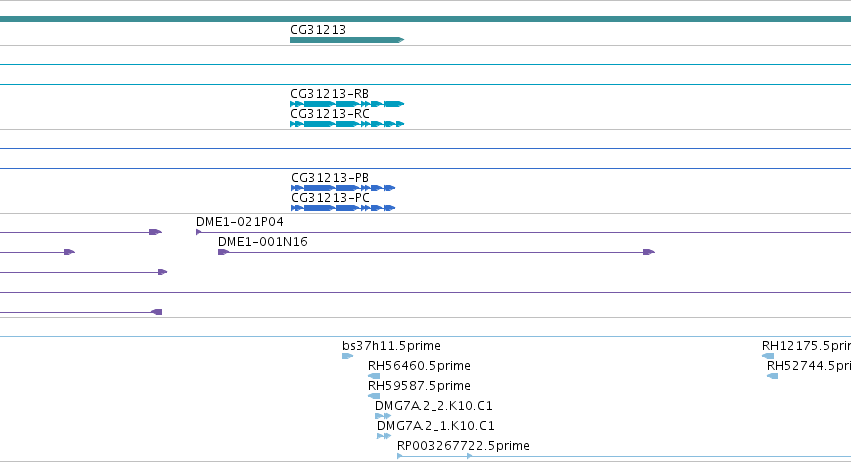This screenshot has height=462, width=851.
Task: Click the DMG7A.2_1.K10.C1 feature arrows
Action: tap(384, 436)
